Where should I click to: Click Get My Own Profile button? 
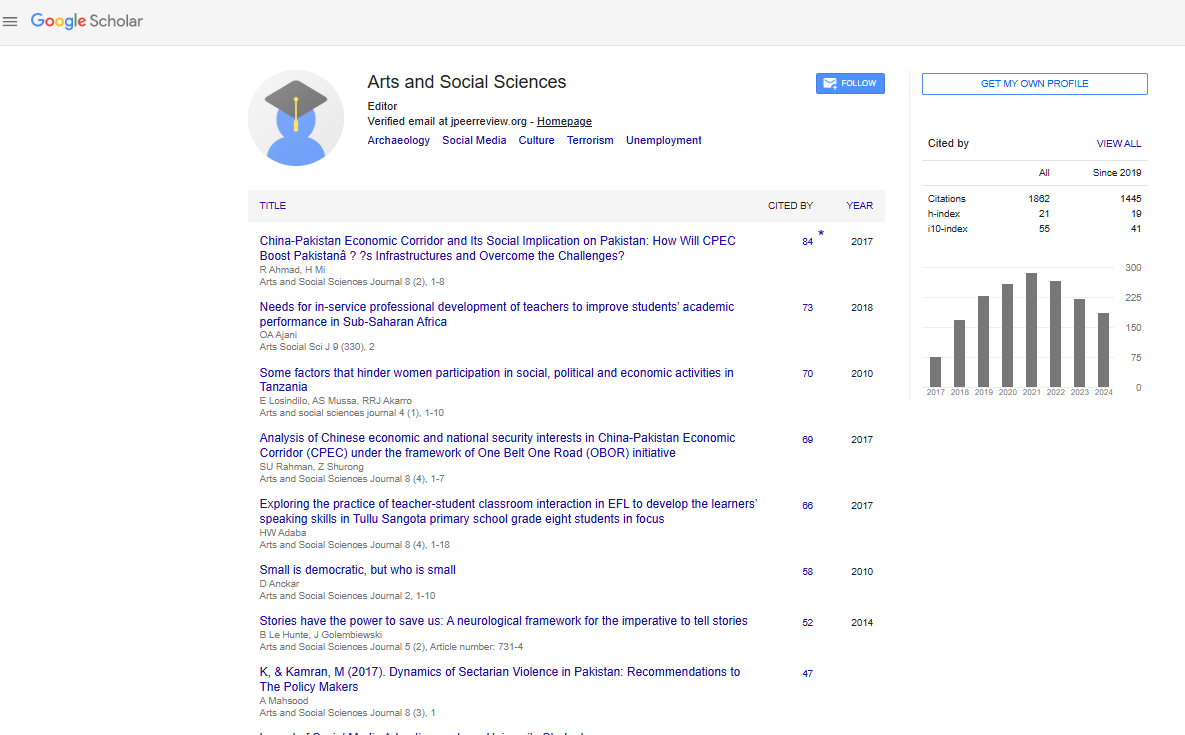click(x=1034, y=84)
